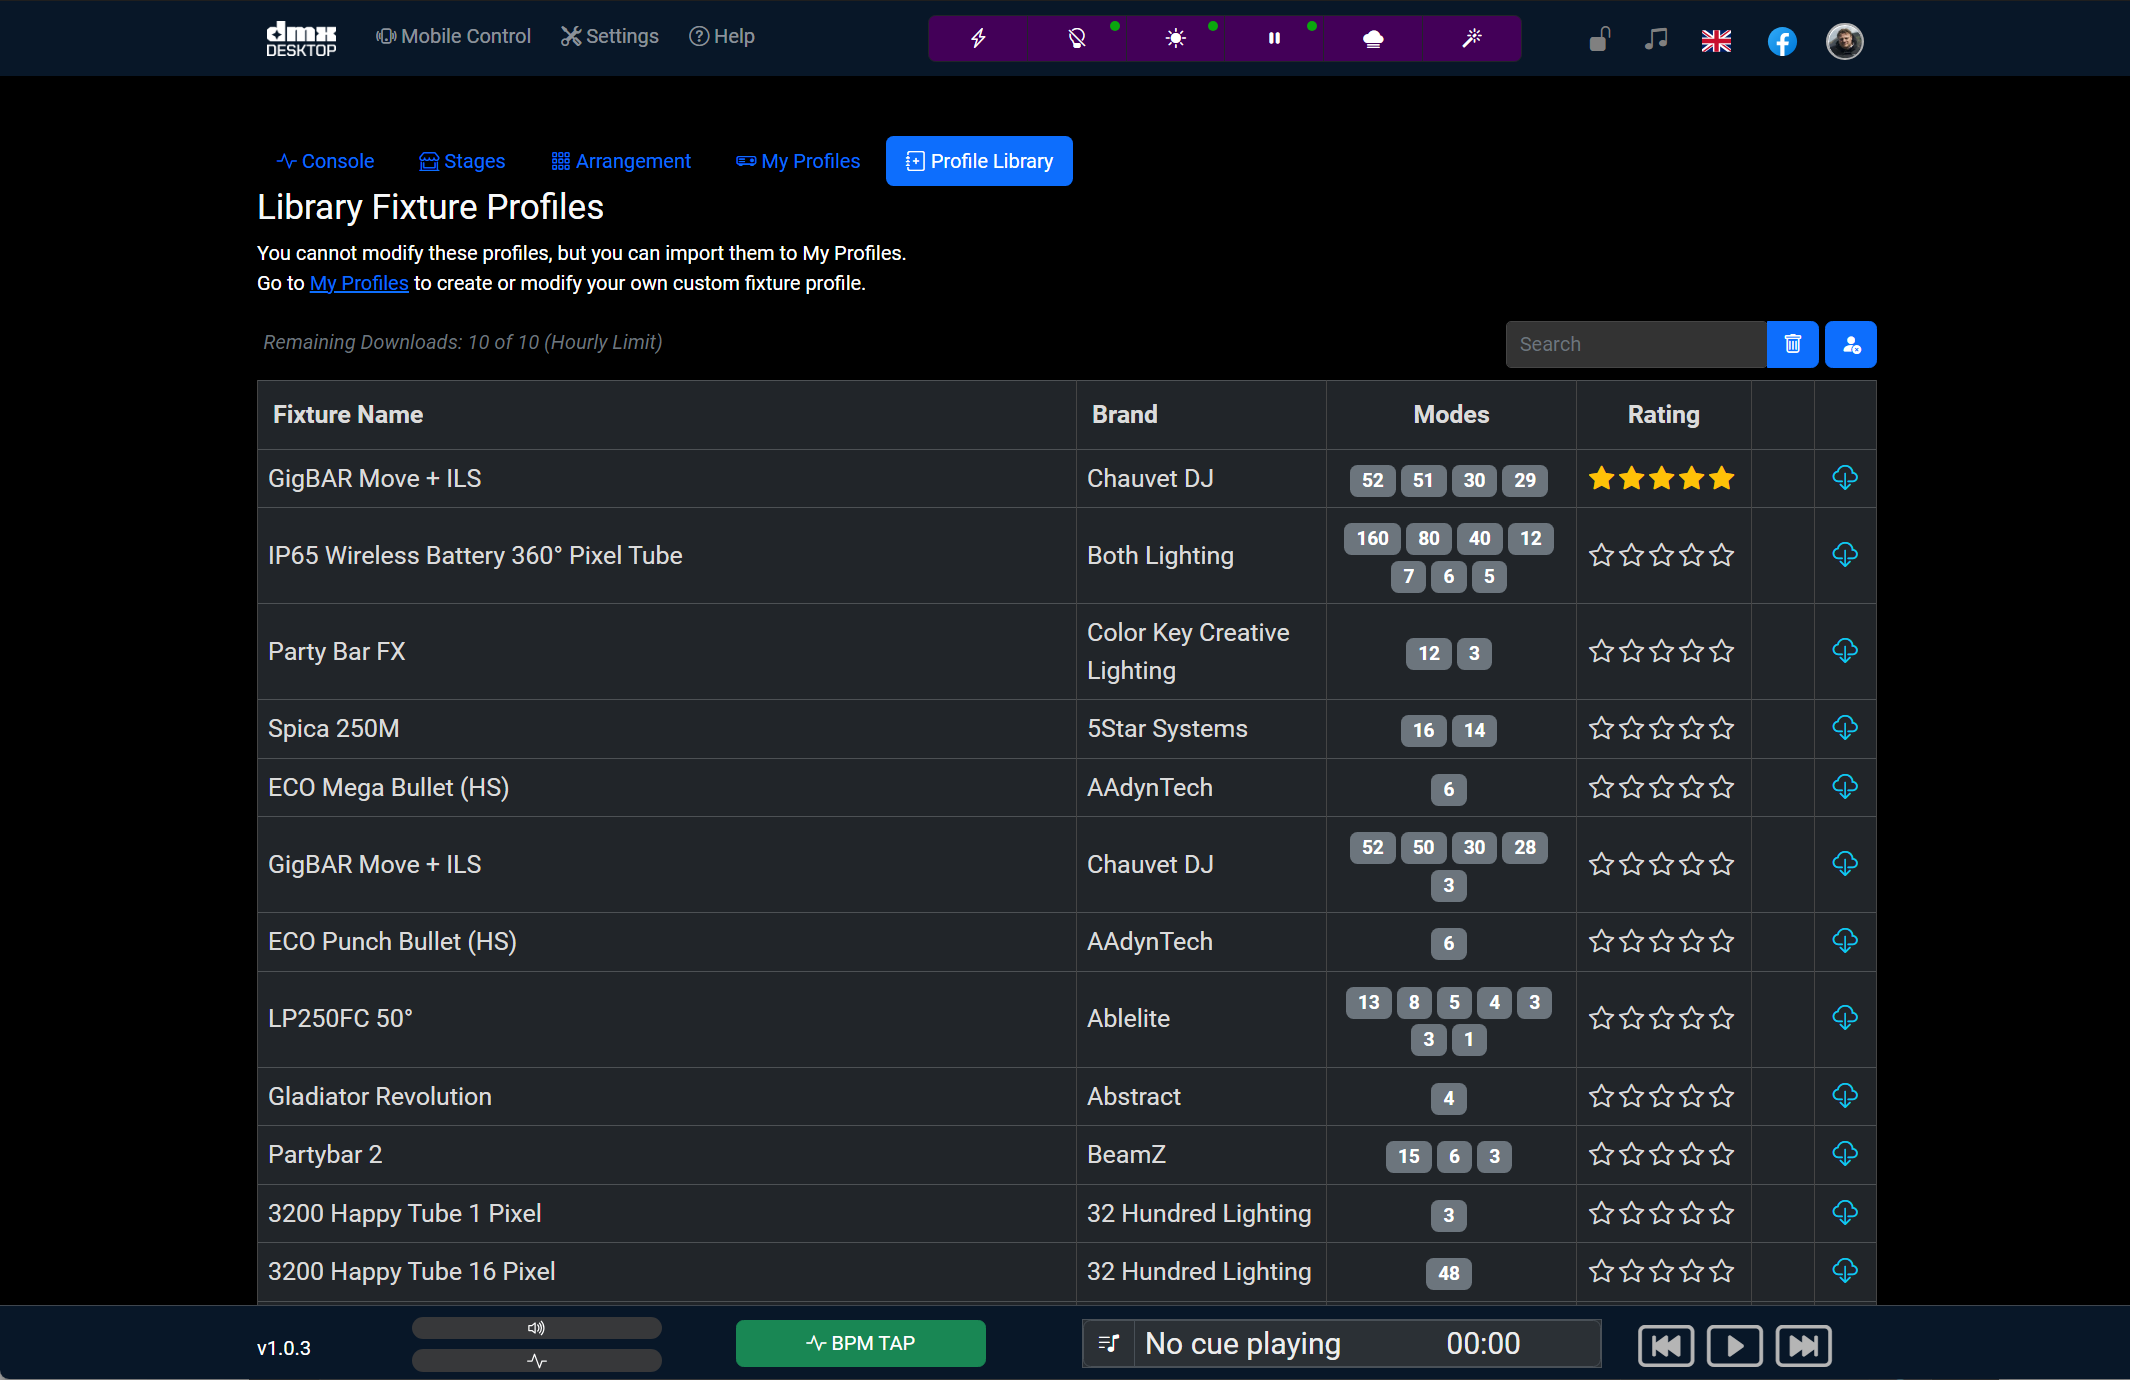Download the Party Bar FX profile
This screenshot has width=2130, height=1380.
(1845, 651)
